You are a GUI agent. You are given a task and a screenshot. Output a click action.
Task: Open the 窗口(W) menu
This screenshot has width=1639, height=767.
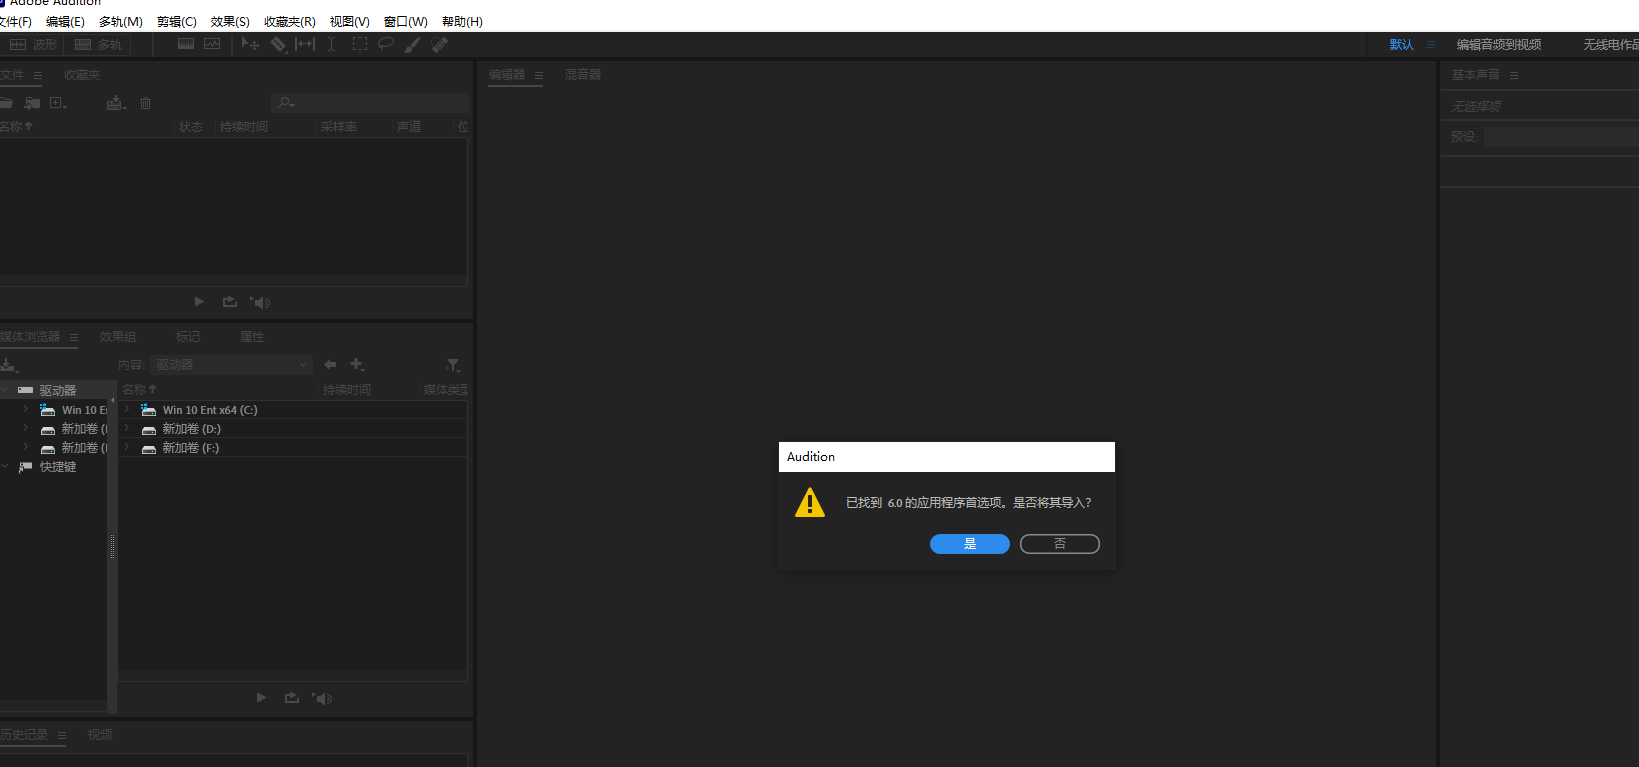point(406,21)
